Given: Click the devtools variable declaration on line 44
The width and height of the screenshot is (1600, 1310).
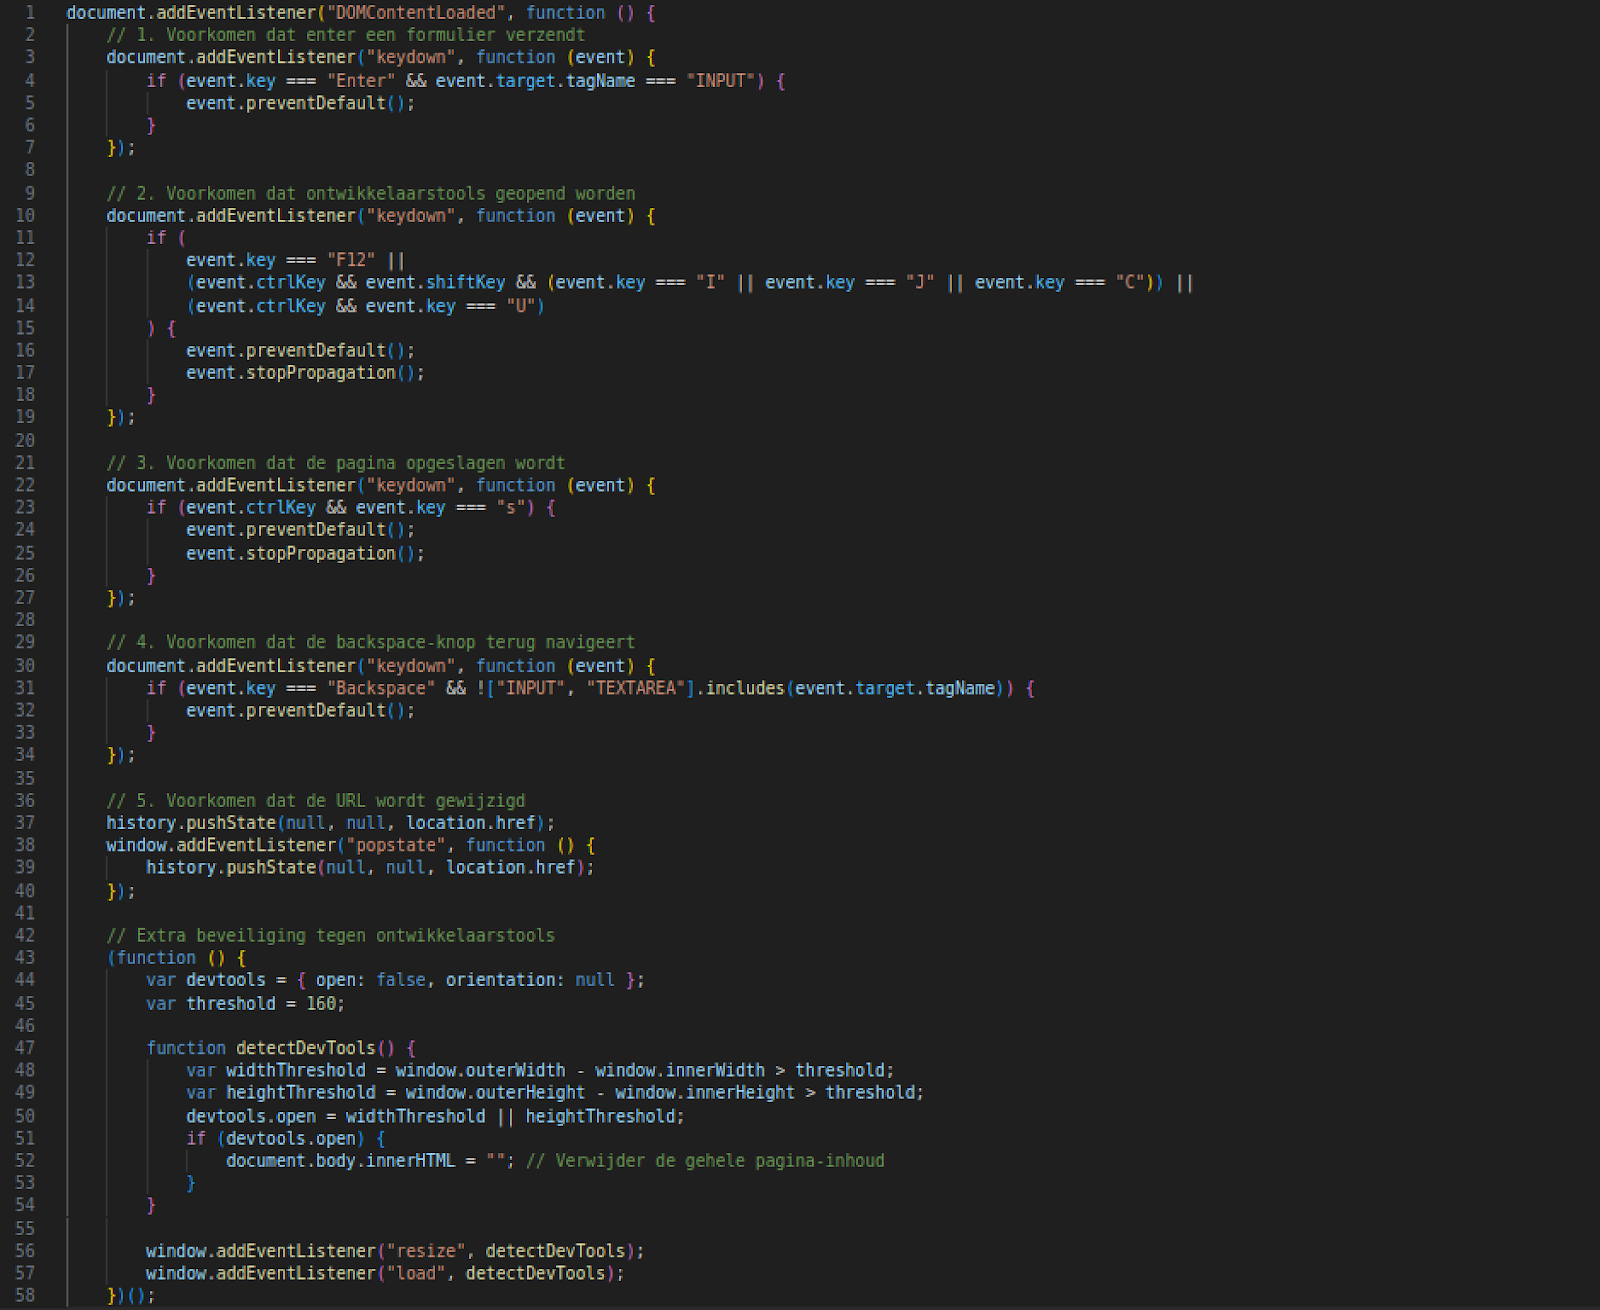Looking at the screenshot, I should pyautogui.click(x=225, y=979).
